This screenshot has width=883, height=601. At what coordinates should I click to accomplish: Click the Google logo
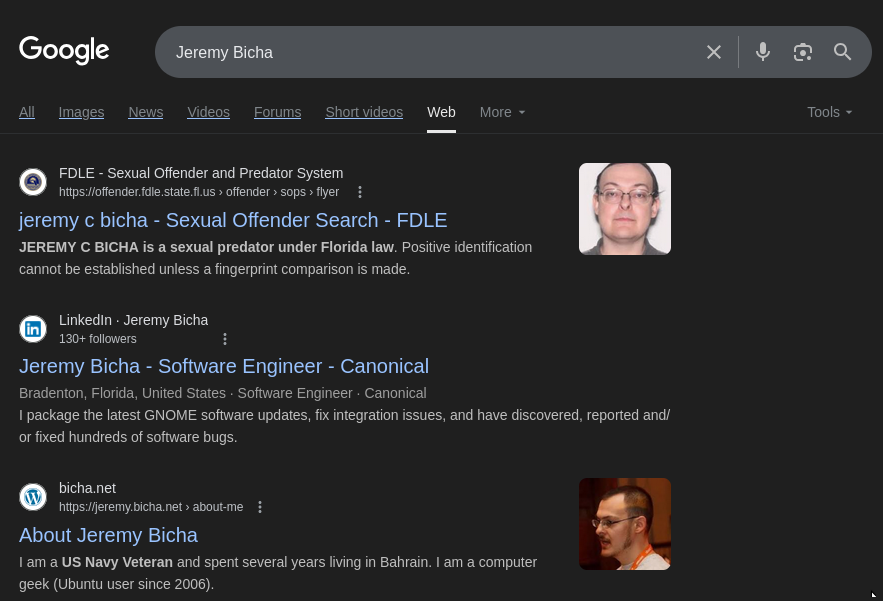(x=64, y=50)
